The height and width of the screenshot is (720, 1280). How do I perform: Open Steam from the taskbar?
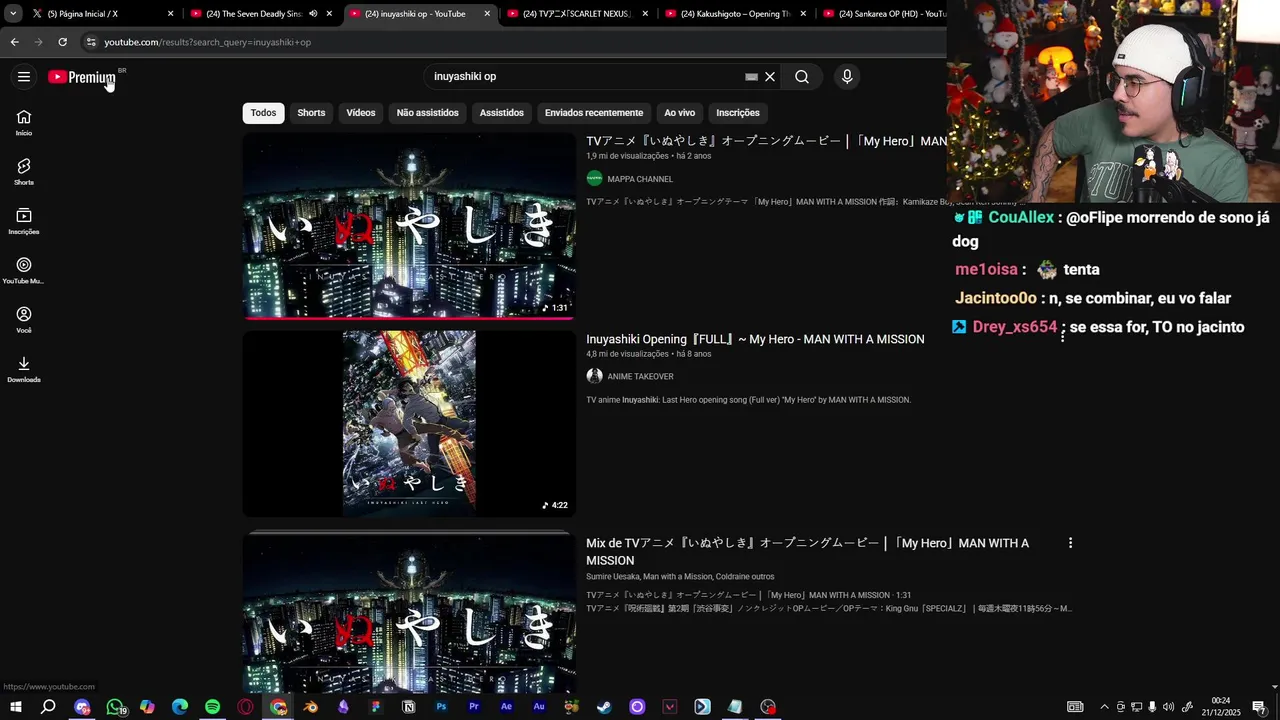(x=604, y=707)
